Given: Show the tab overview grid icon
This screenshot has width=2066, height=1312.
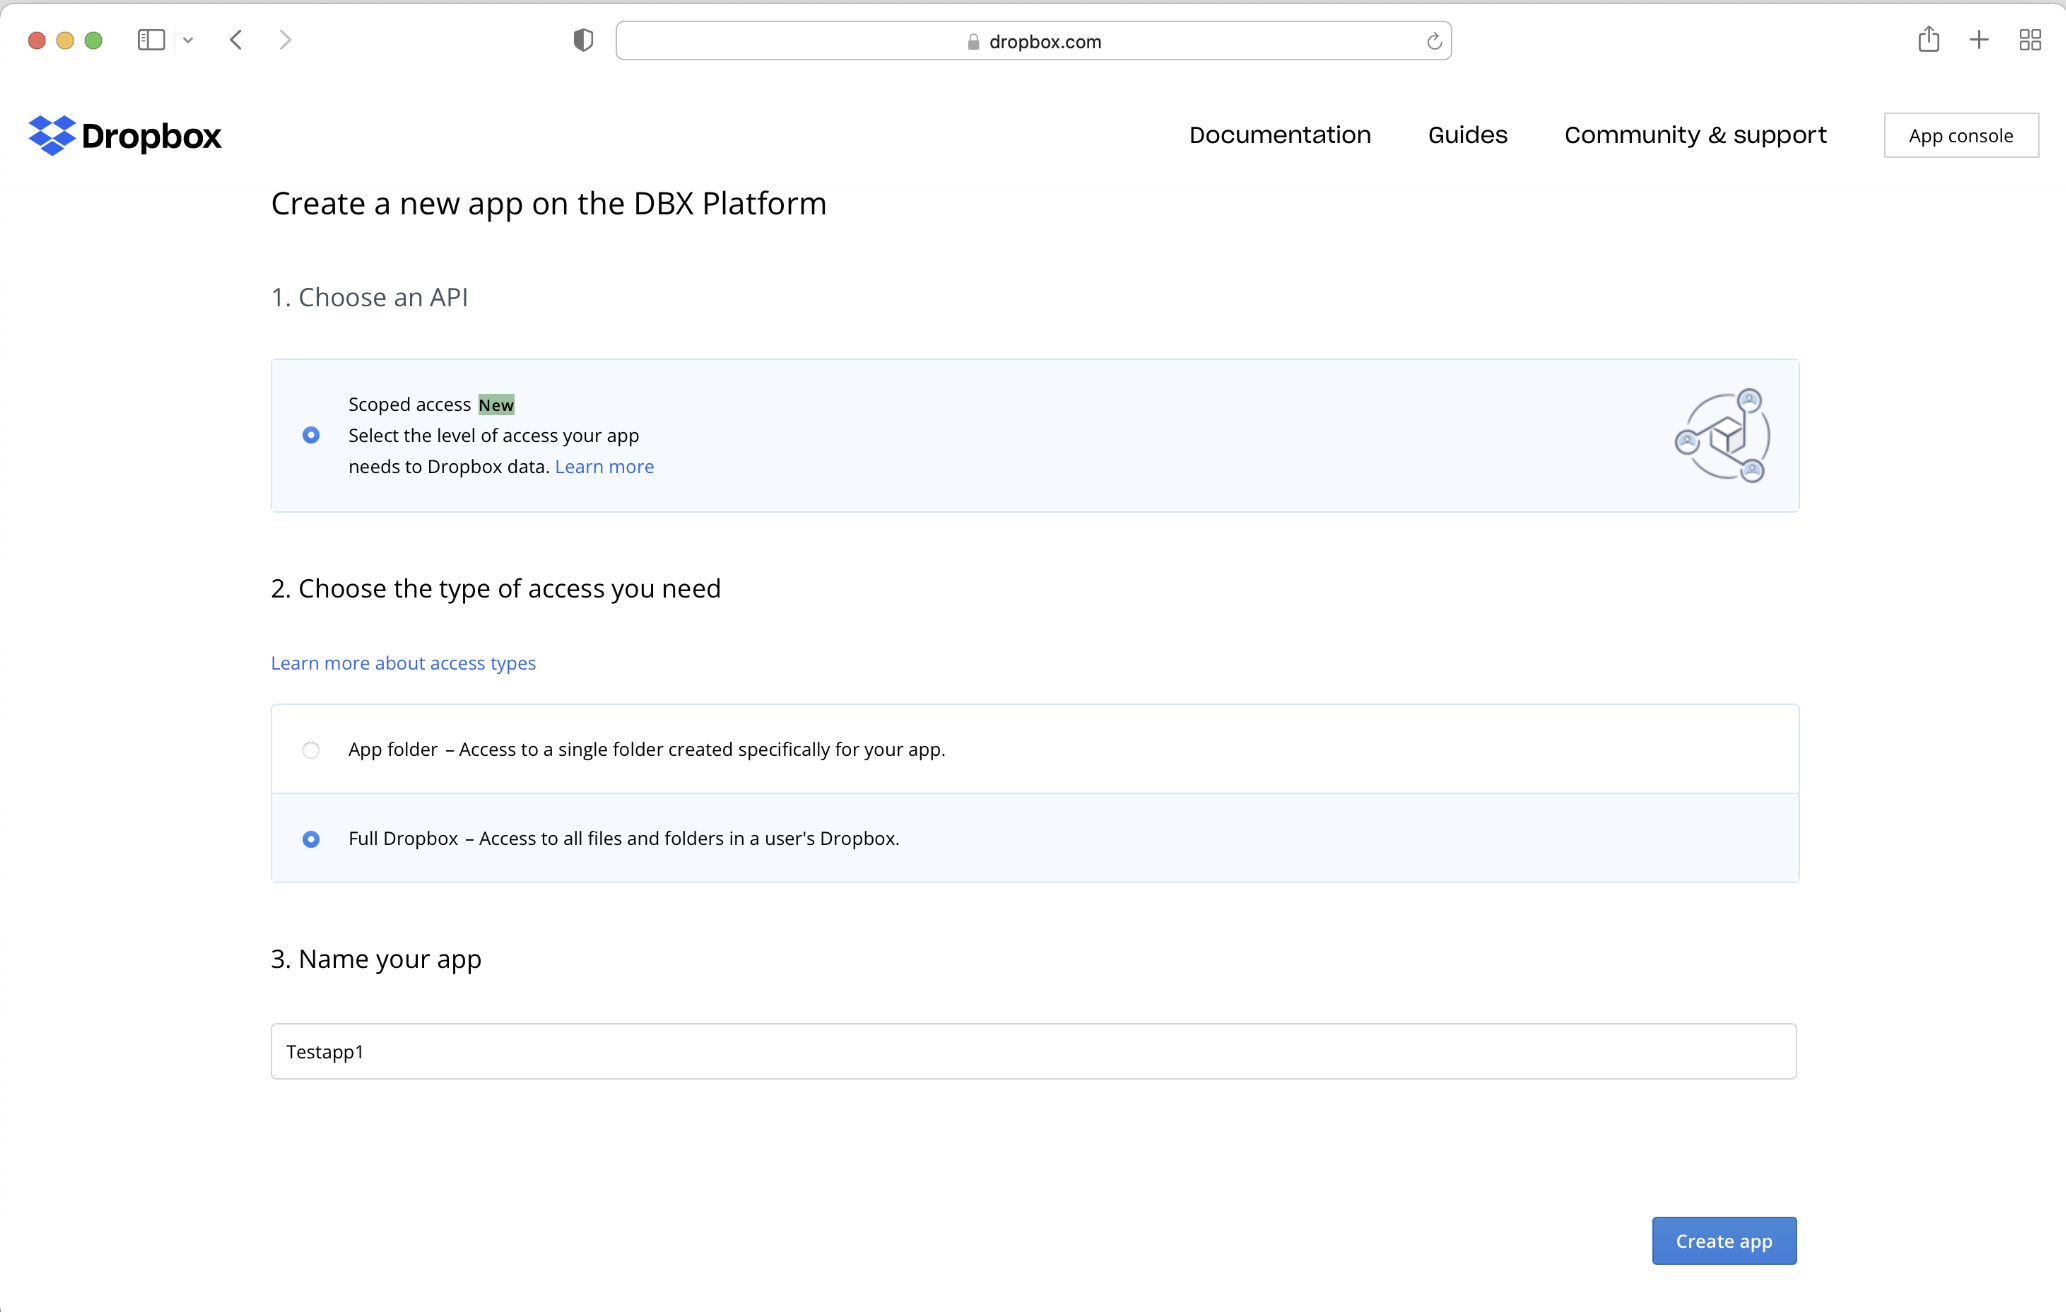Looking at the screenshot, I should (2030, 40).
